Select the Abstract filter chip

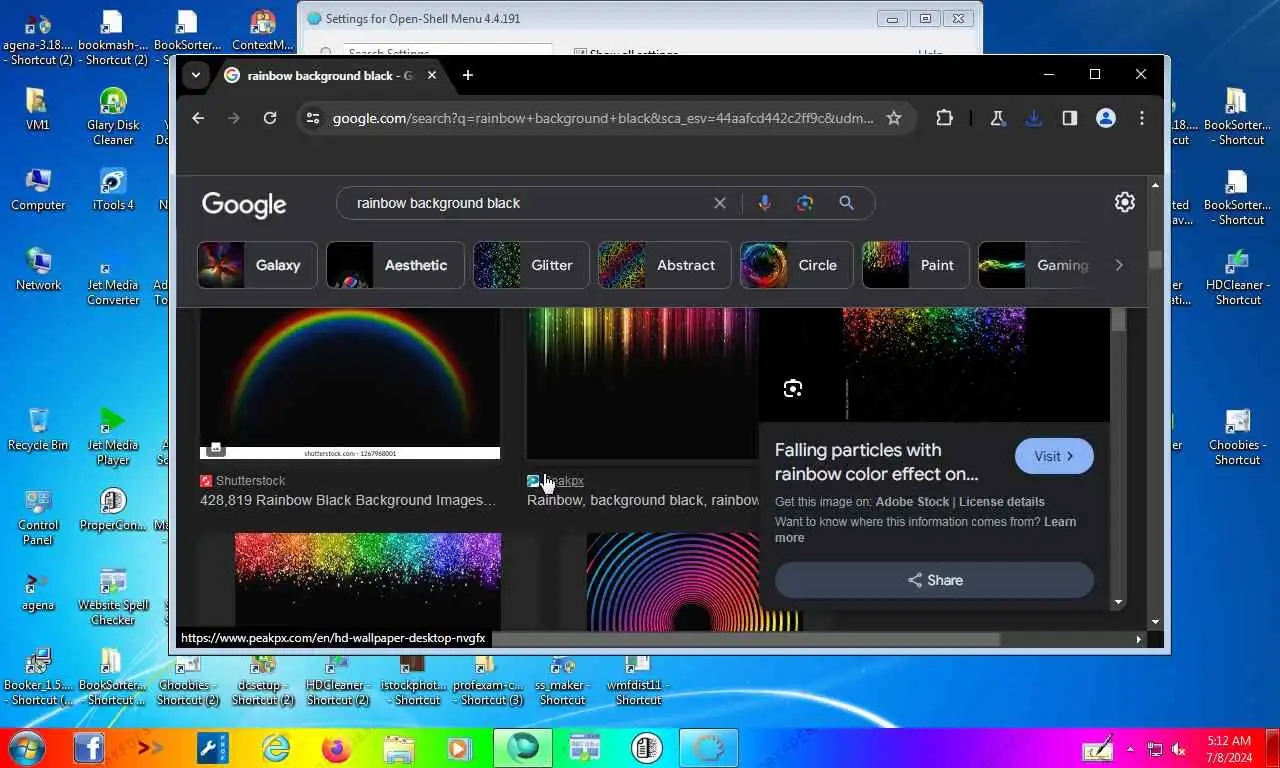665,265
